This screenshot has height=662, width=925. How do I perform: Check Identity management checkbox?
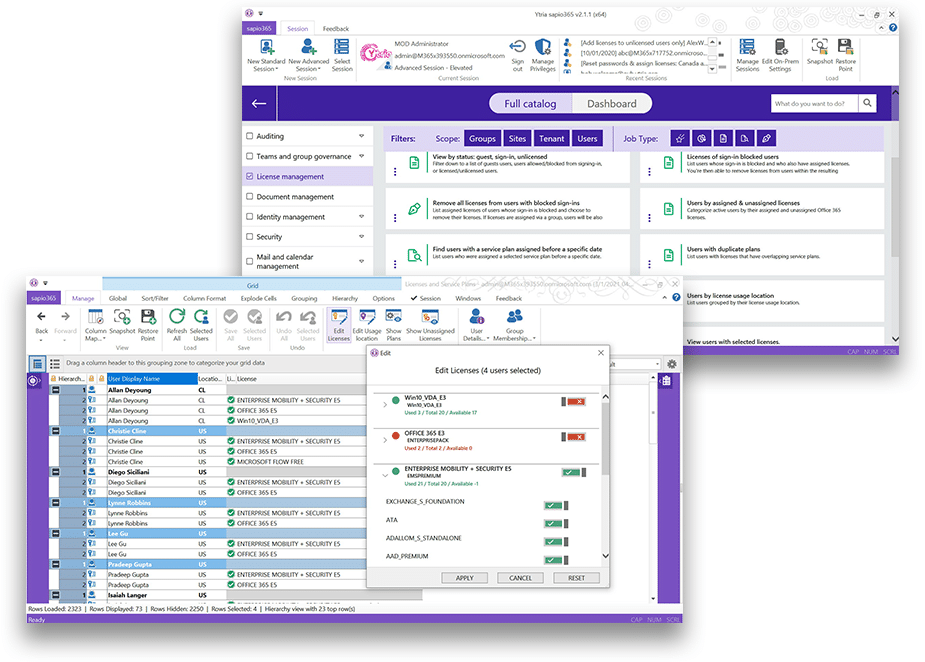(x=250, y=217)
